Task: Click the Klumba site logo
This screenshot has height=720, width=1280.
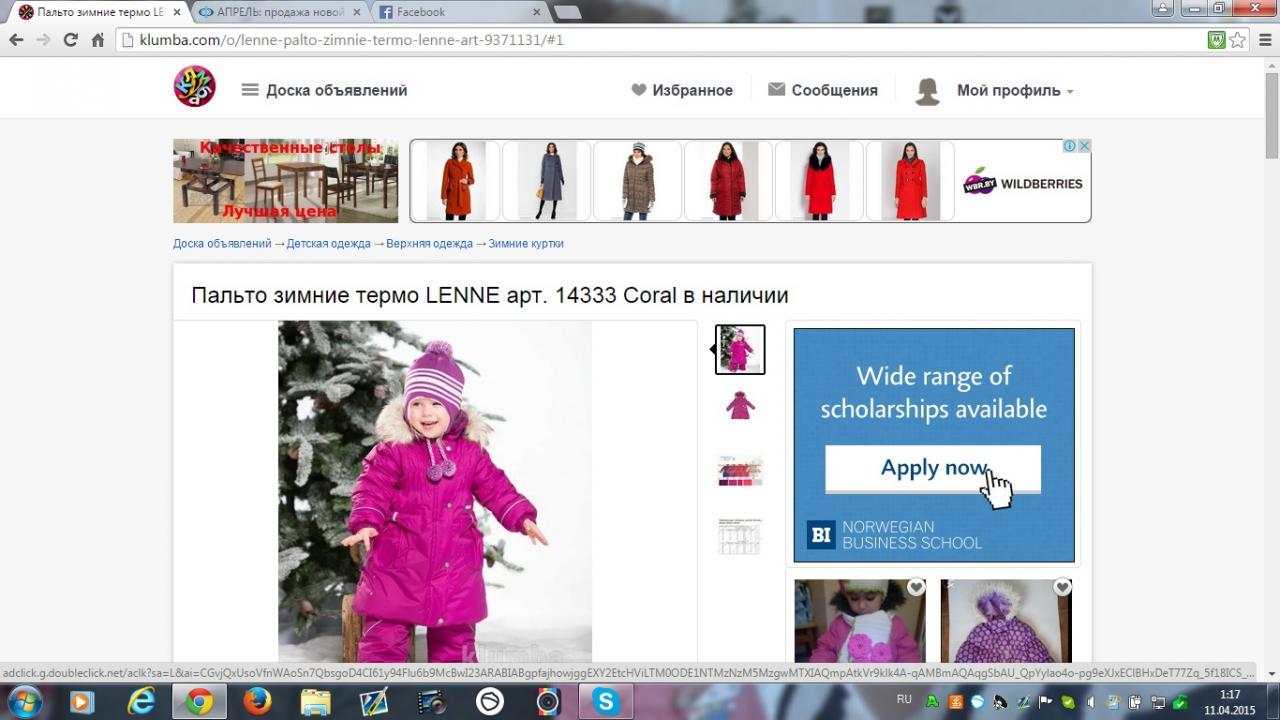Action: [194, 87]
